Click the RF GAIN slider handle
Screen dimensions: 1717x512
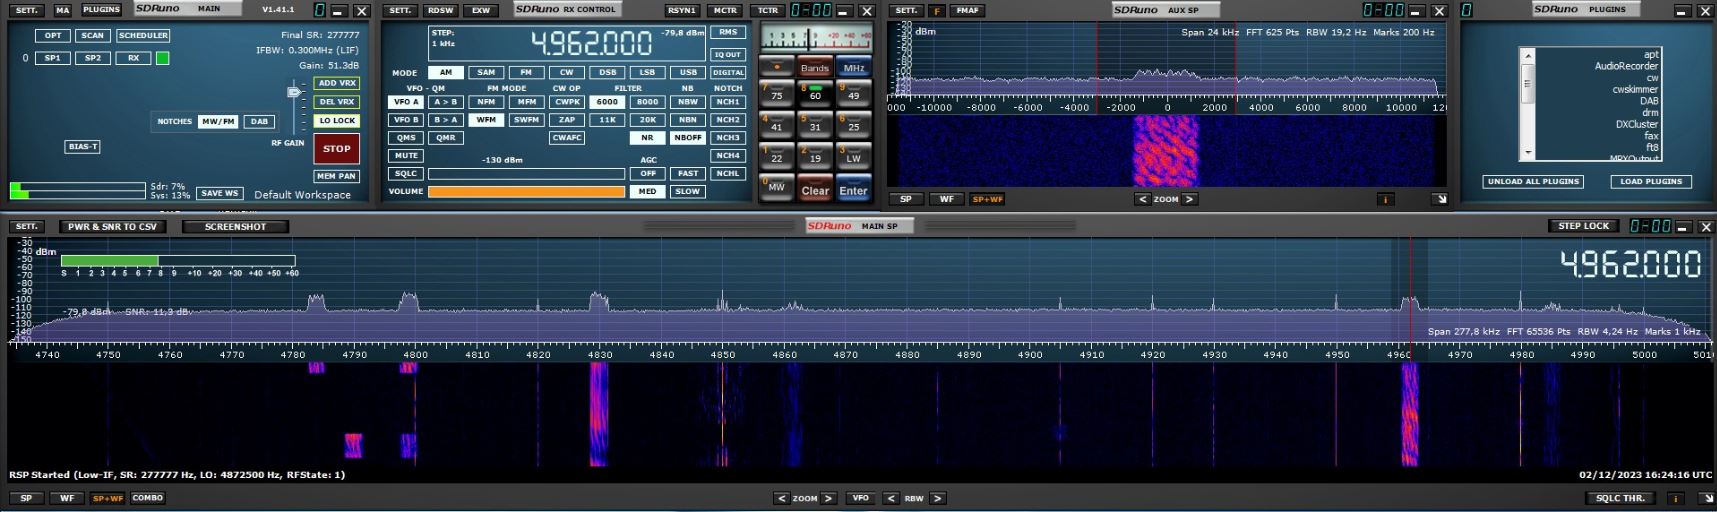click(x=294, y=92)
